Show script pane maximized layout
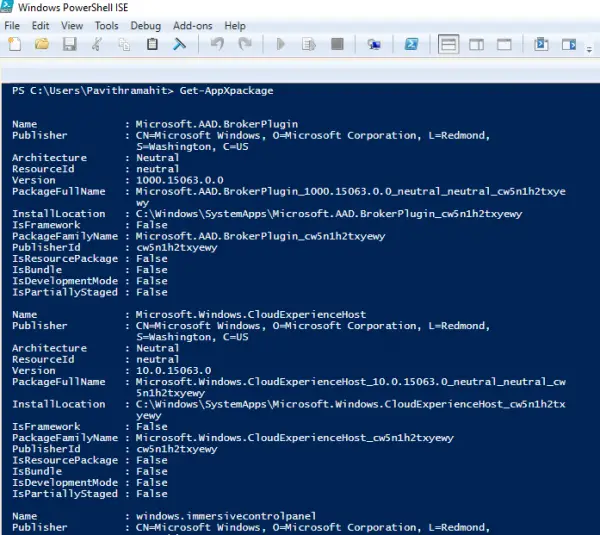 pos(504,45)
